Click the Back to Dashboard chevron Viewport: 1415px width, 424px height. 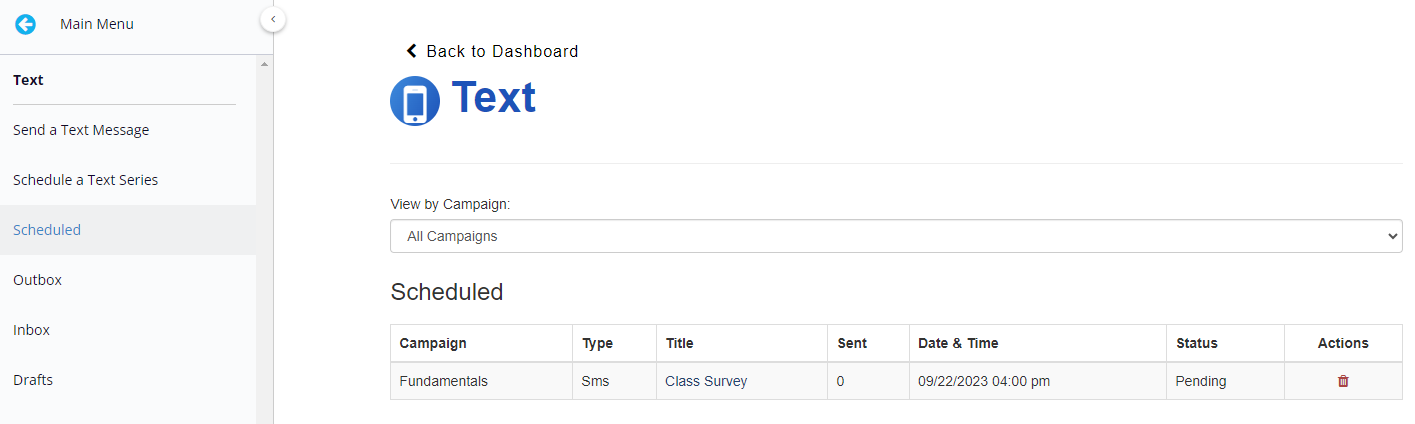point(411,51)
